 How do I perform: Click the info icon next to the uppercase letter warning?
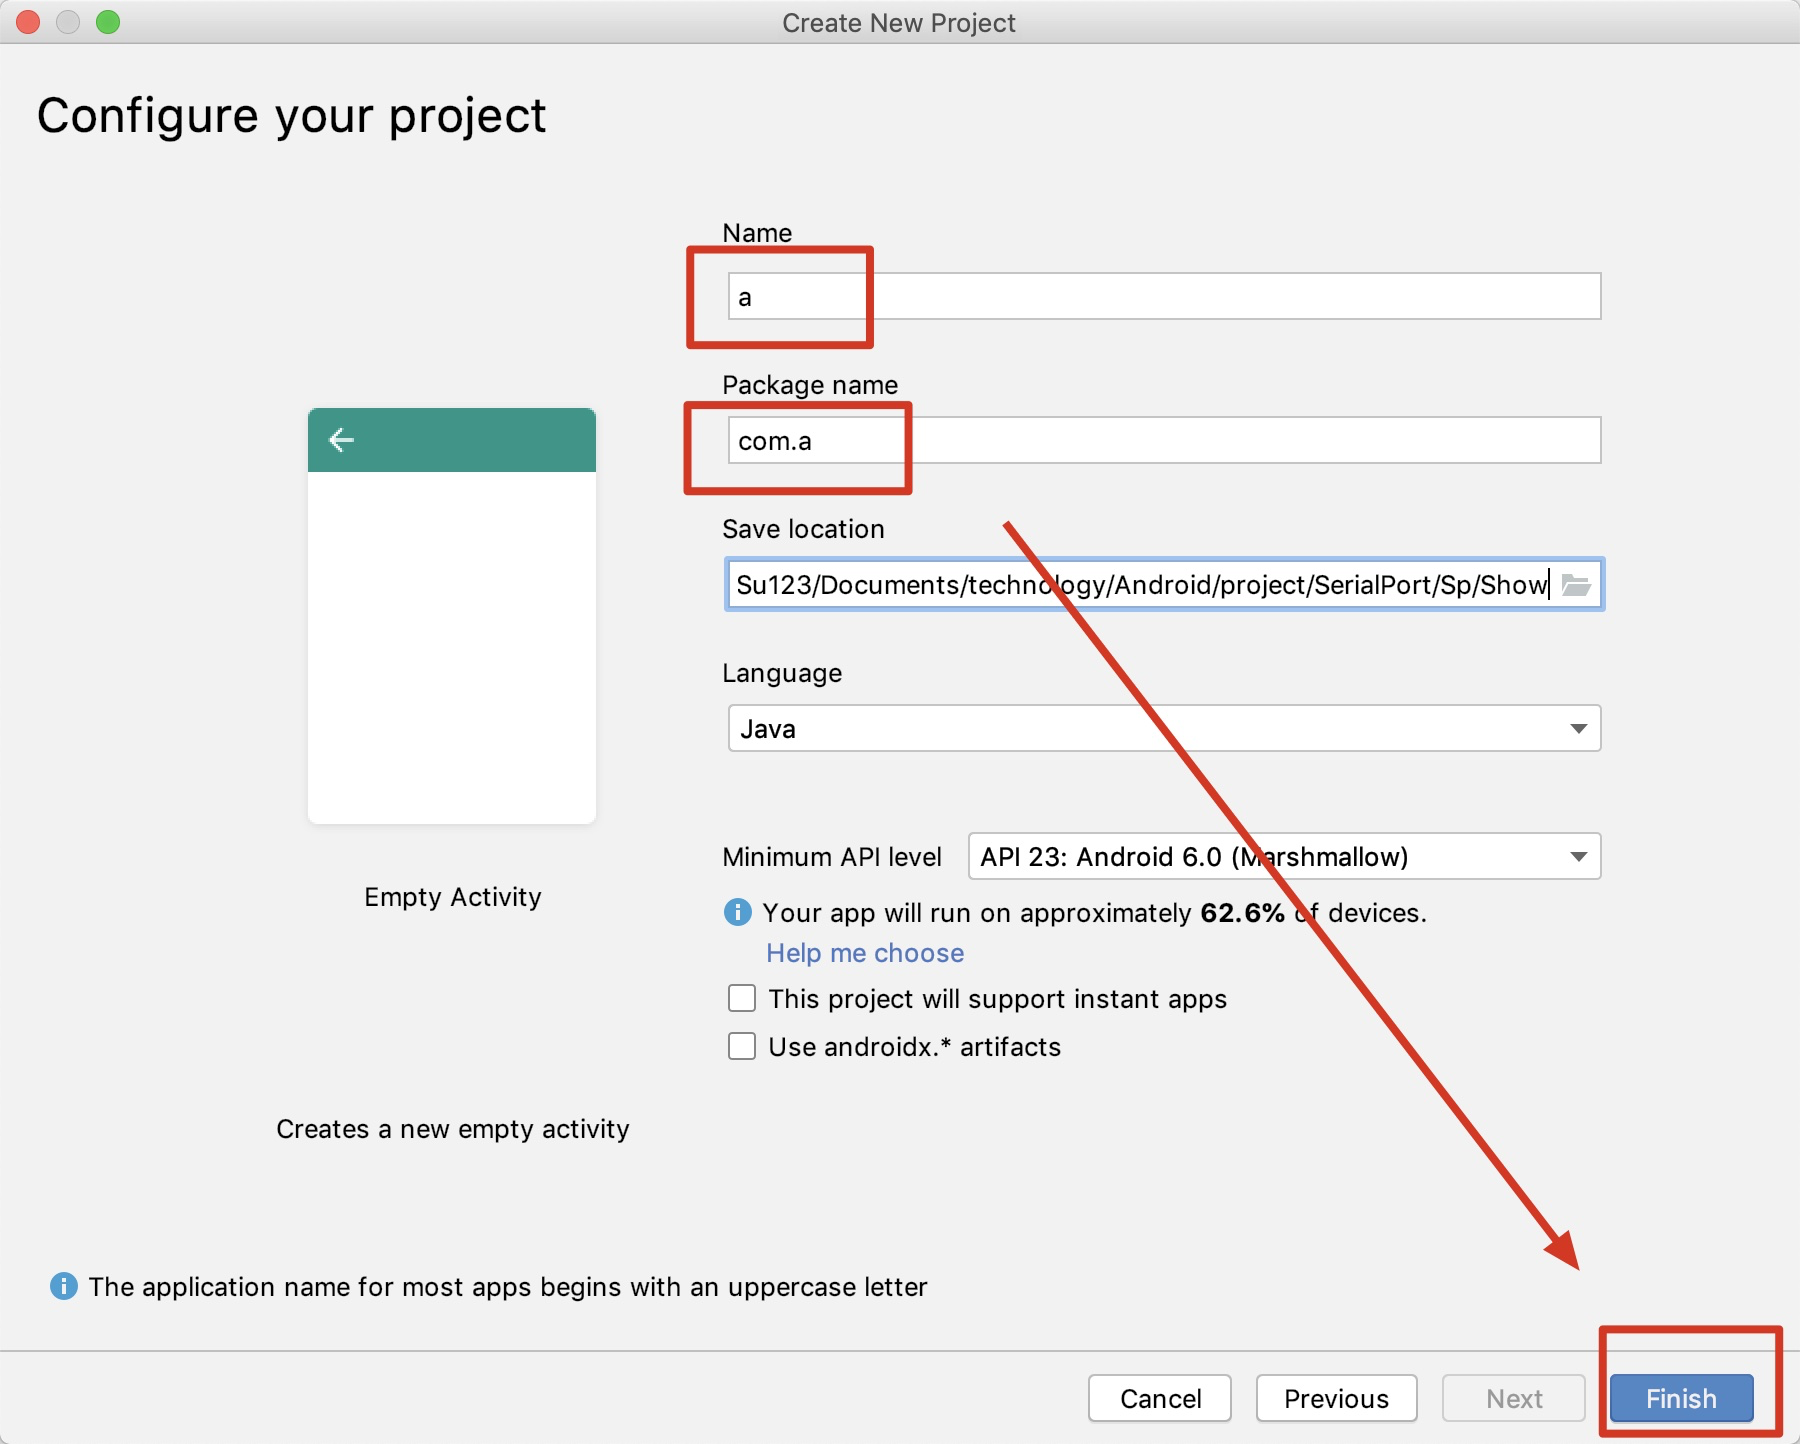pos(63,1286)
